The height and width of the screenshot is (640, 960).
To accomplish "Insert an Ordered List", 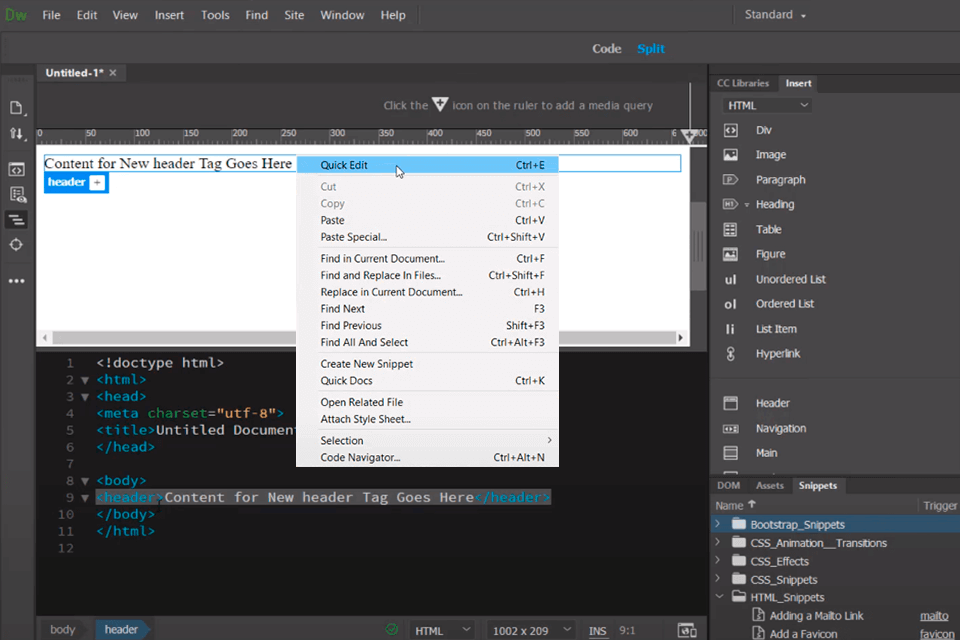I will click(x=784, y=304).
